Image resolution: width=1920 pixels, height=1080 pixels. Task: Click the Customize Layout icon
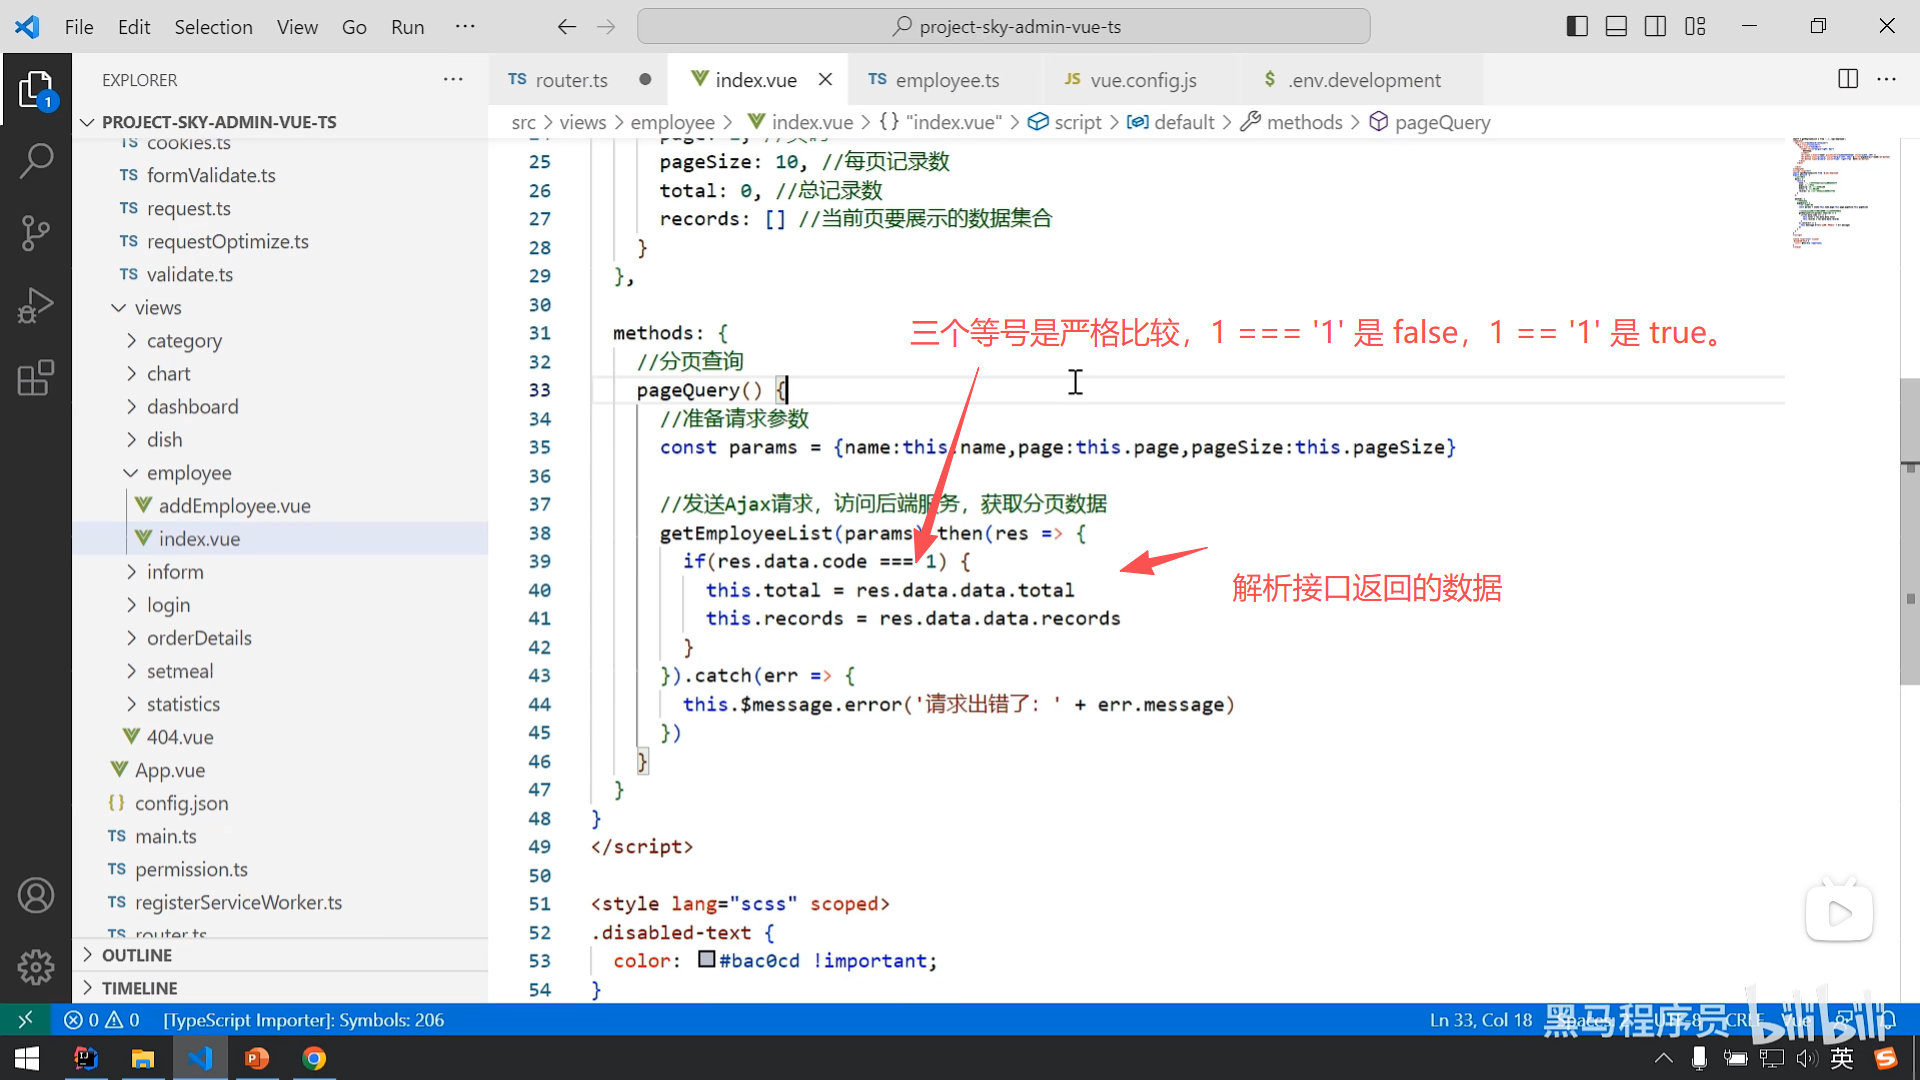point(1695,26)
